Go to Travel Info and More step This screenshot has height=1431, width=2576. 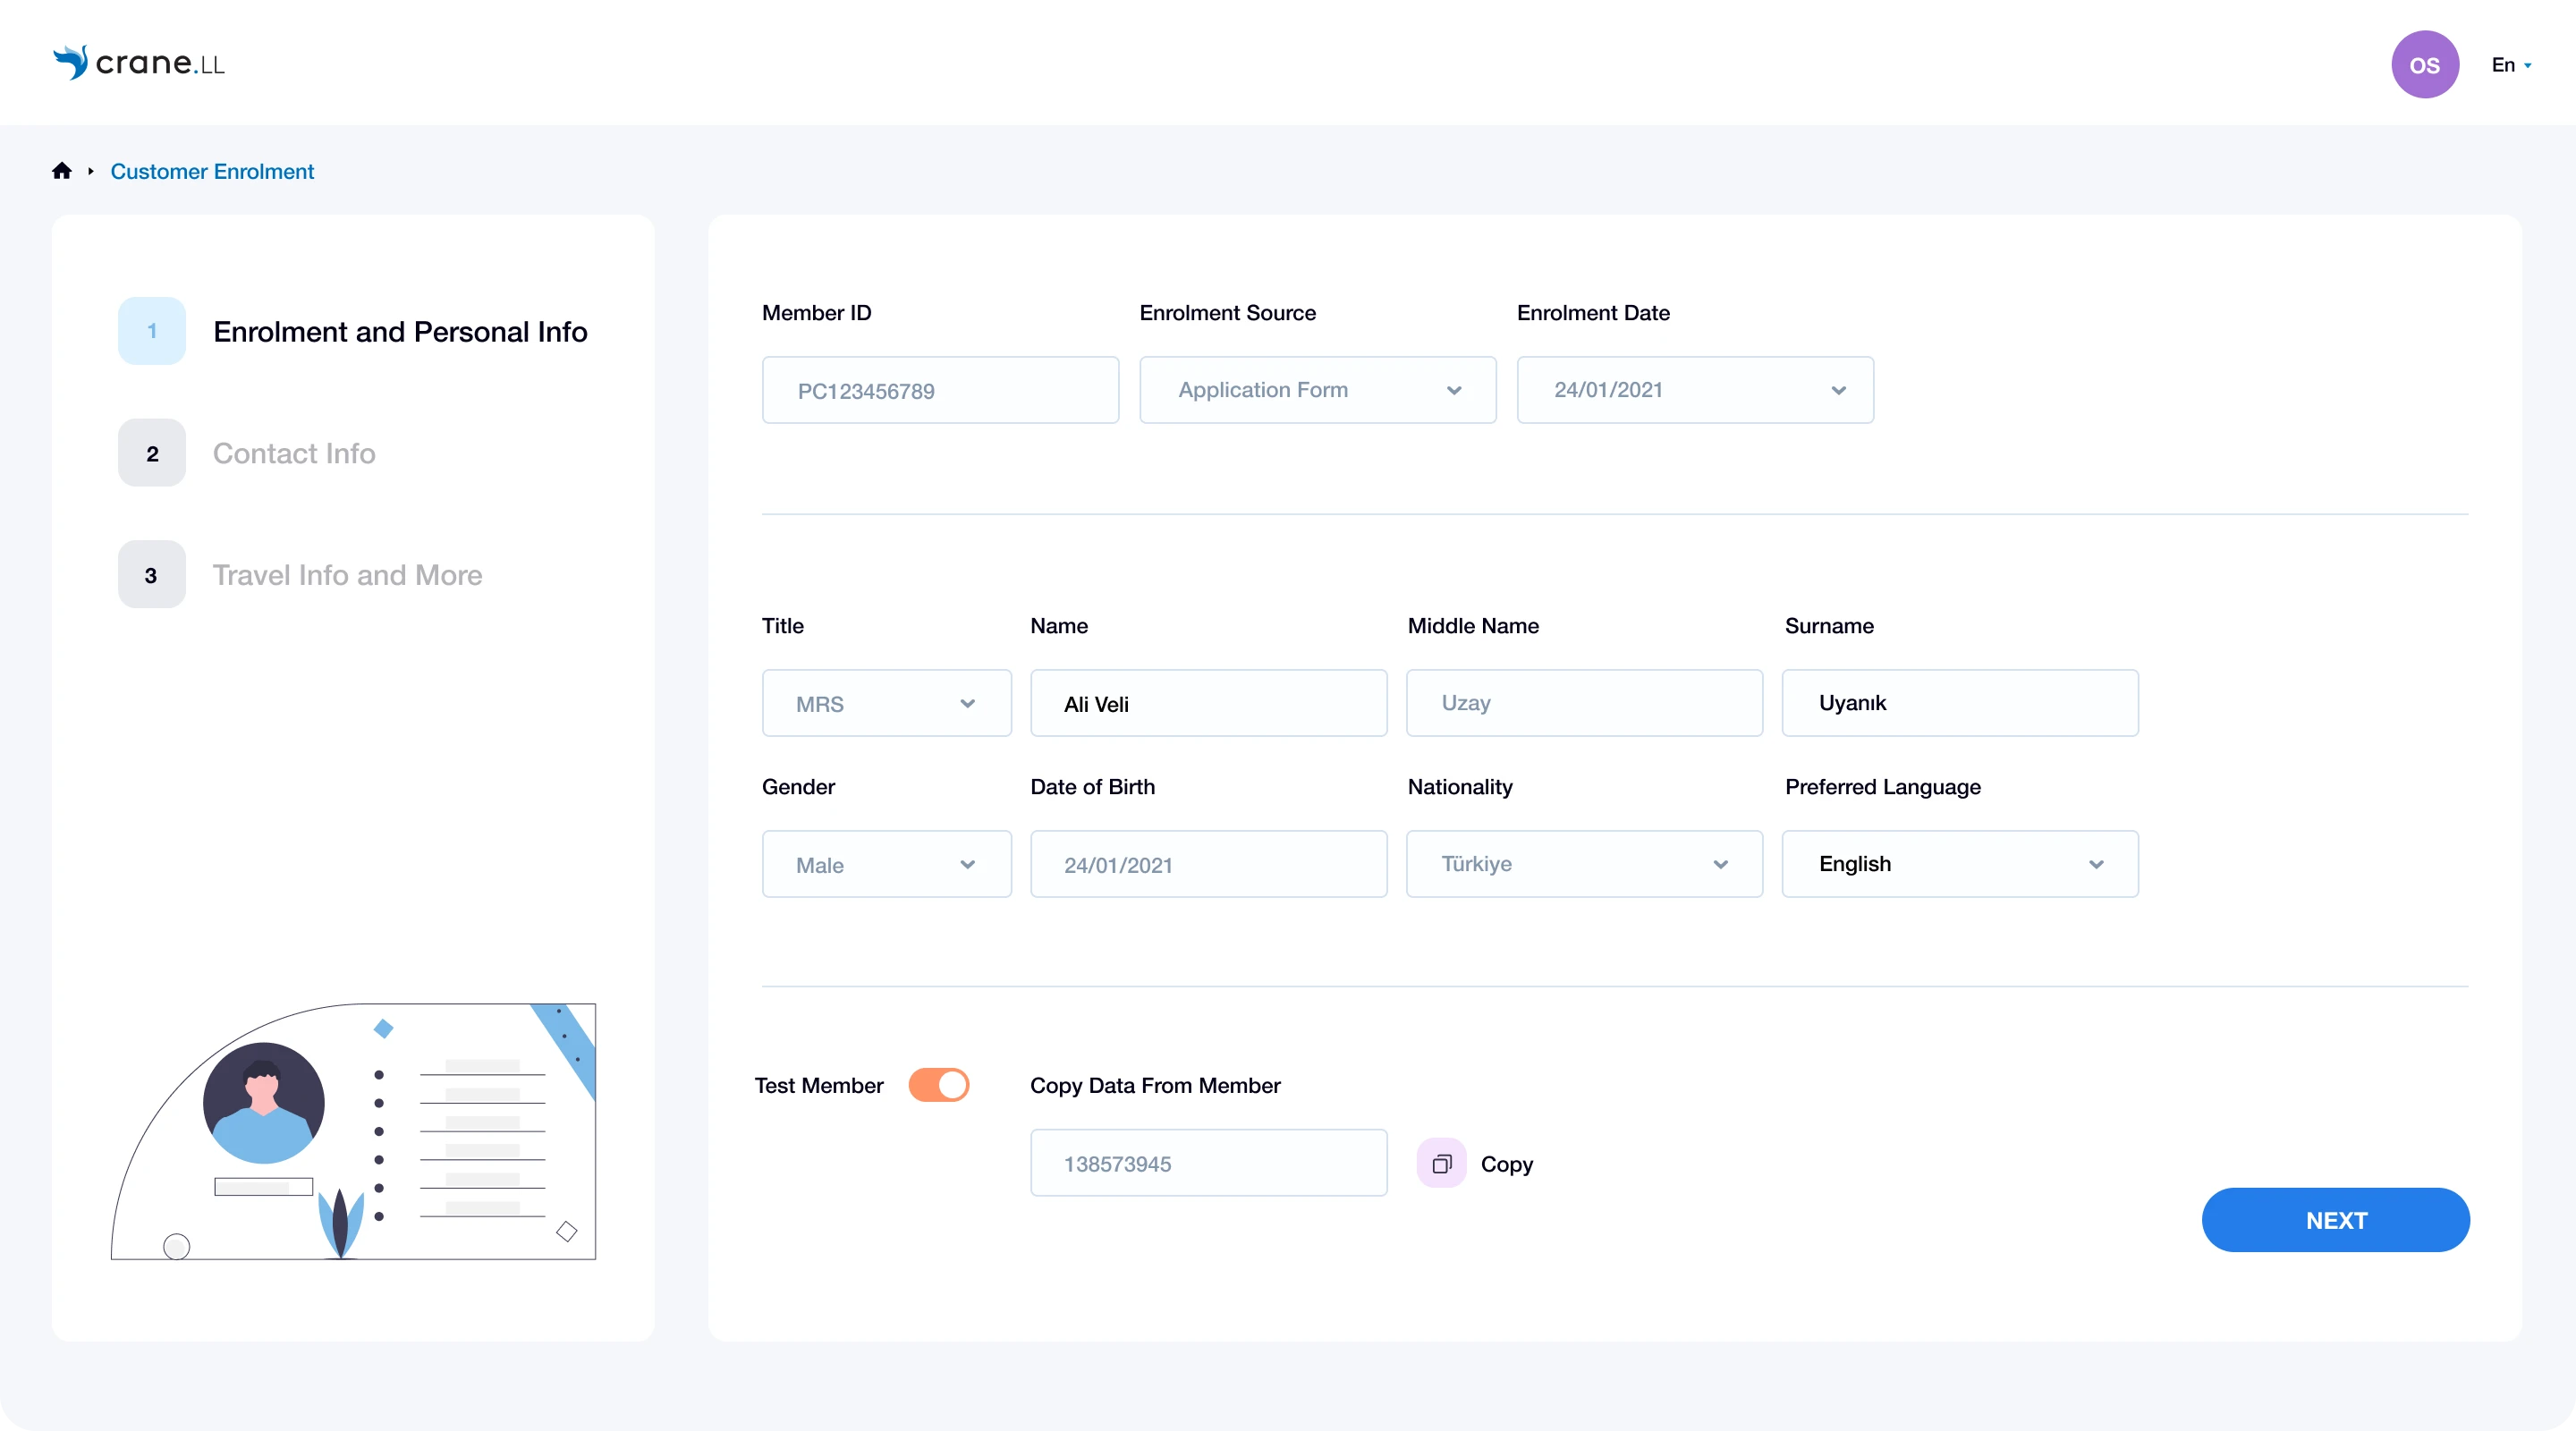(347, 575)
